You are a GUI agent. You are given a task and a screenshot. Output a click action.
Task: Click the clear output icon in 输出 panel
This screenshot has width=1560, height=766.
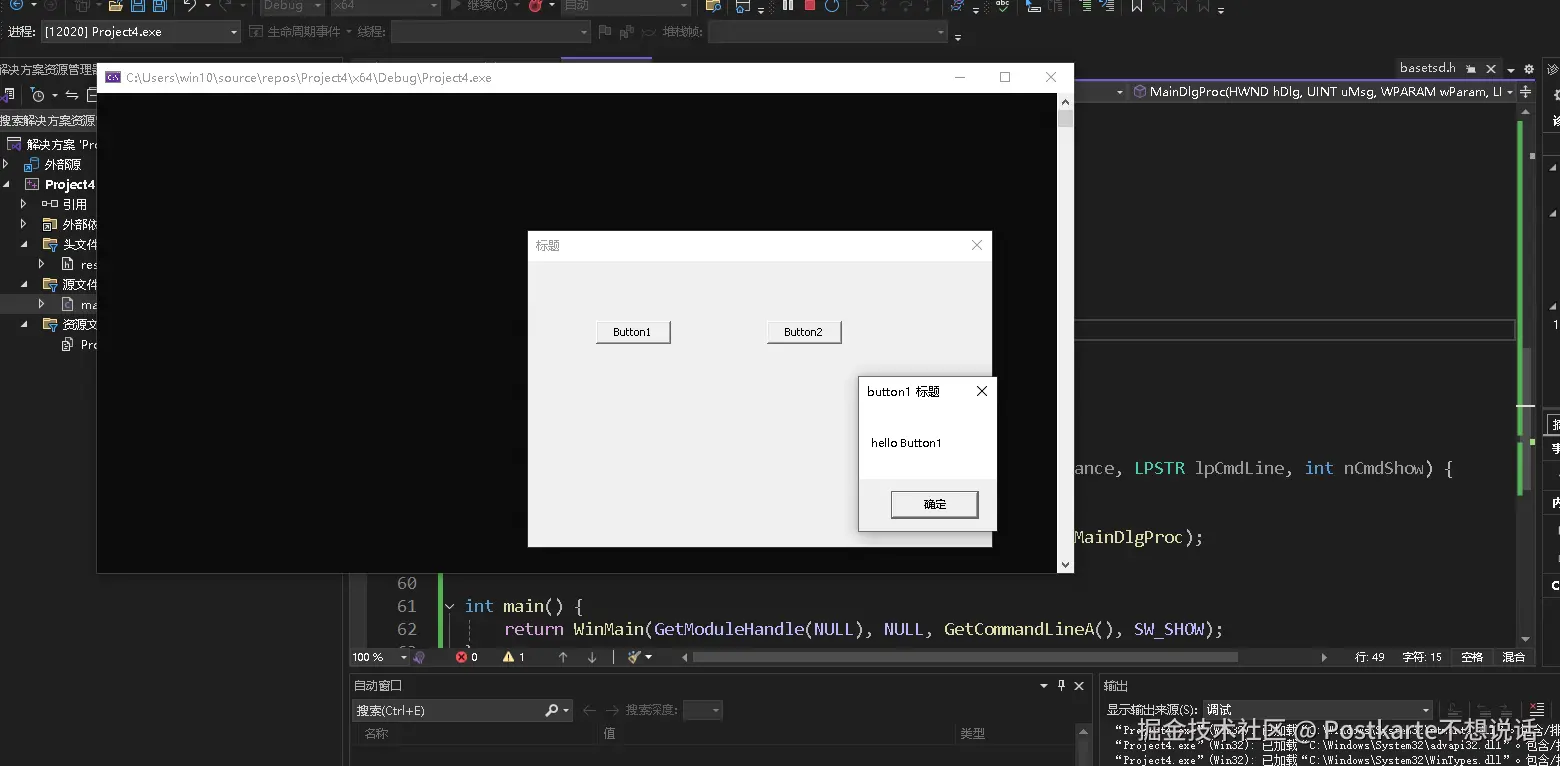click(1537, 709)
